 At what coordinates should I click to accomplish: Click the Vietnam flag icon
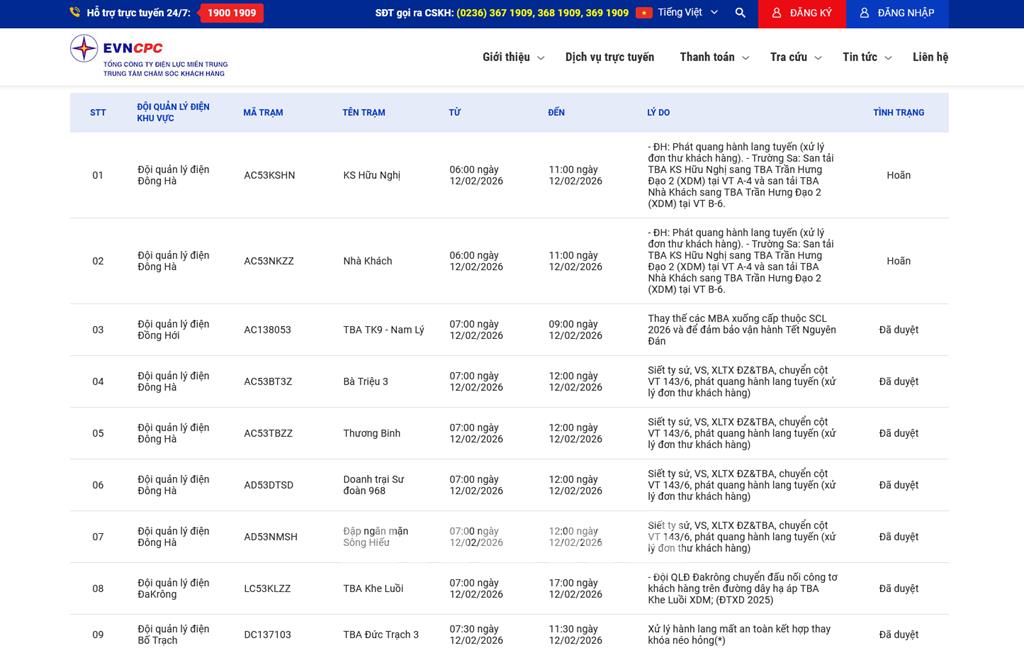point(644,13)
